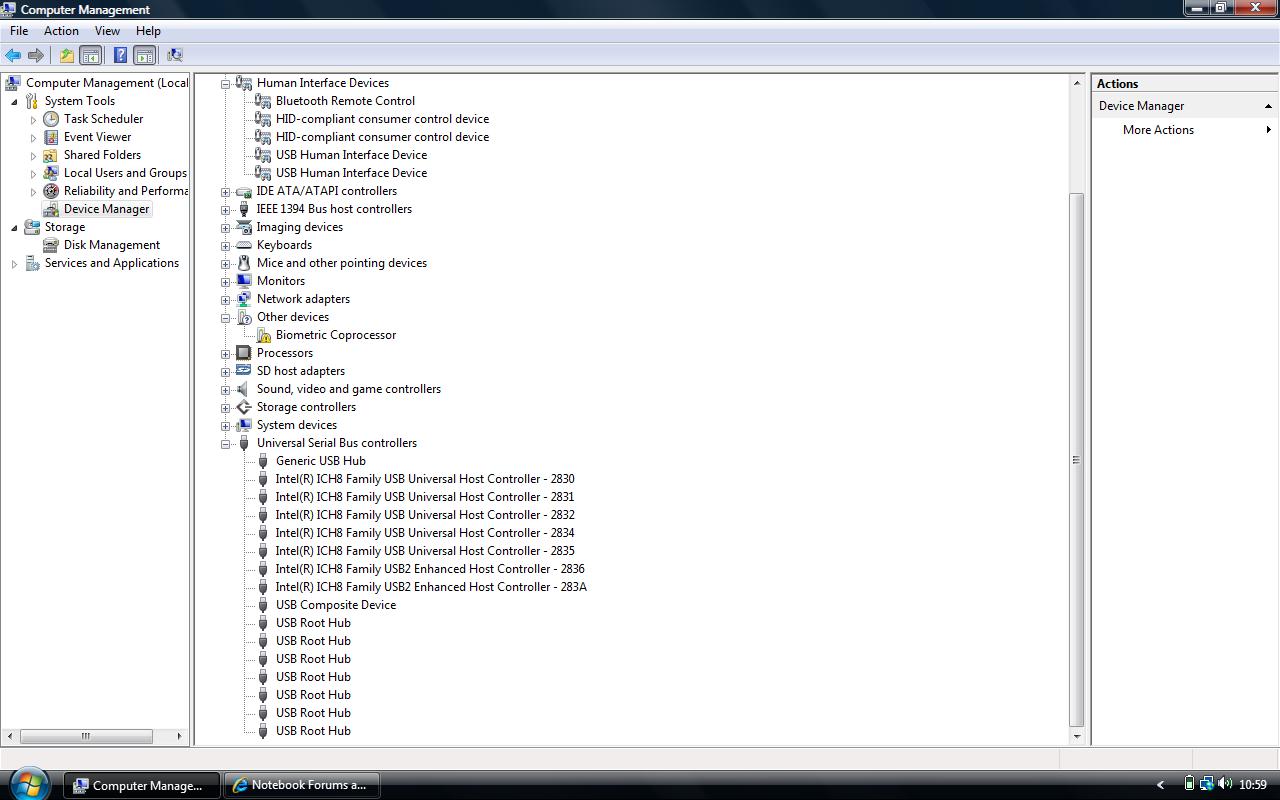Expand the Processors category
The height and width of the screenshot is (800, 1280).
tap(226, 354)
